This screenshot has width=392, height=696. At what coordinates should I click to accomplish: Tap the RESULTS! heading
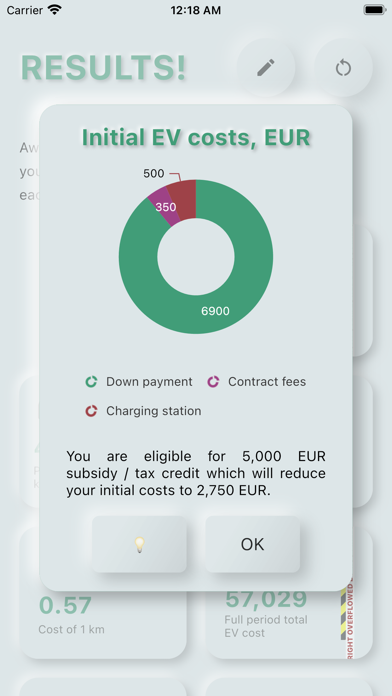[x=103, y=68]
